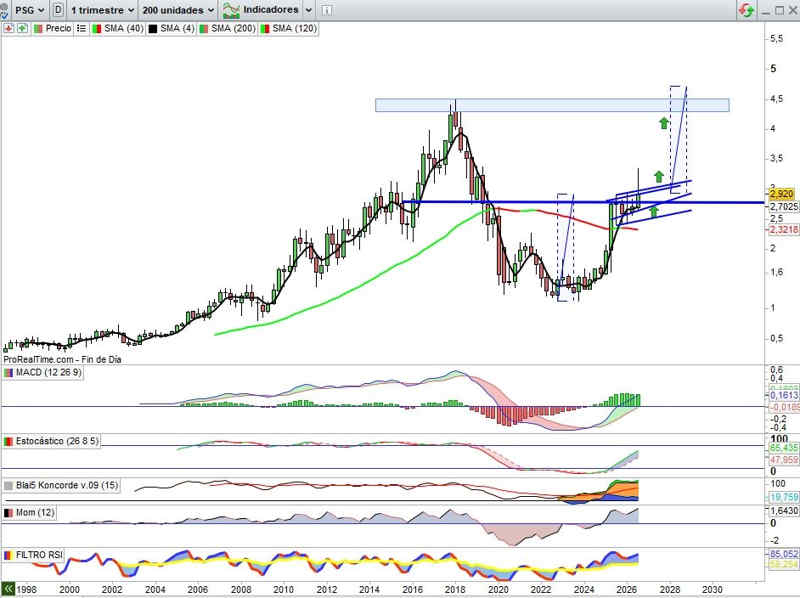Open SMA (200) indicator settings

[x=233, y=29]
